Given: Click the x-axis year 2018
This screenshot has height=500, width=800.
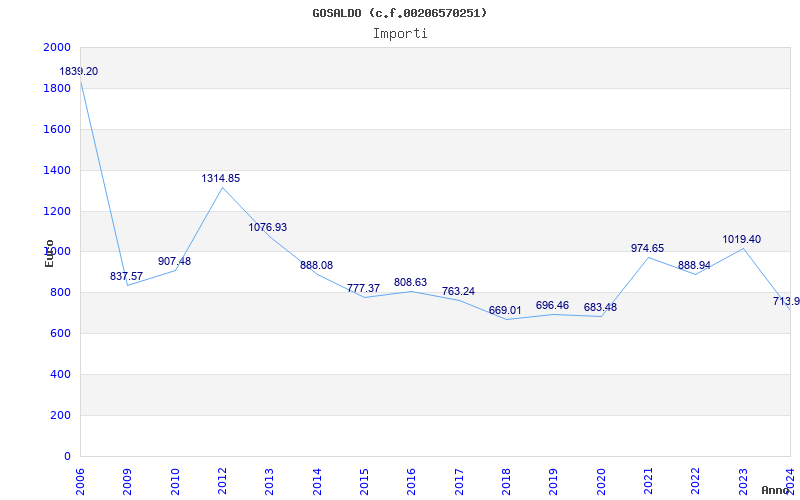Looking at the screenshot, I should point(506,482).
